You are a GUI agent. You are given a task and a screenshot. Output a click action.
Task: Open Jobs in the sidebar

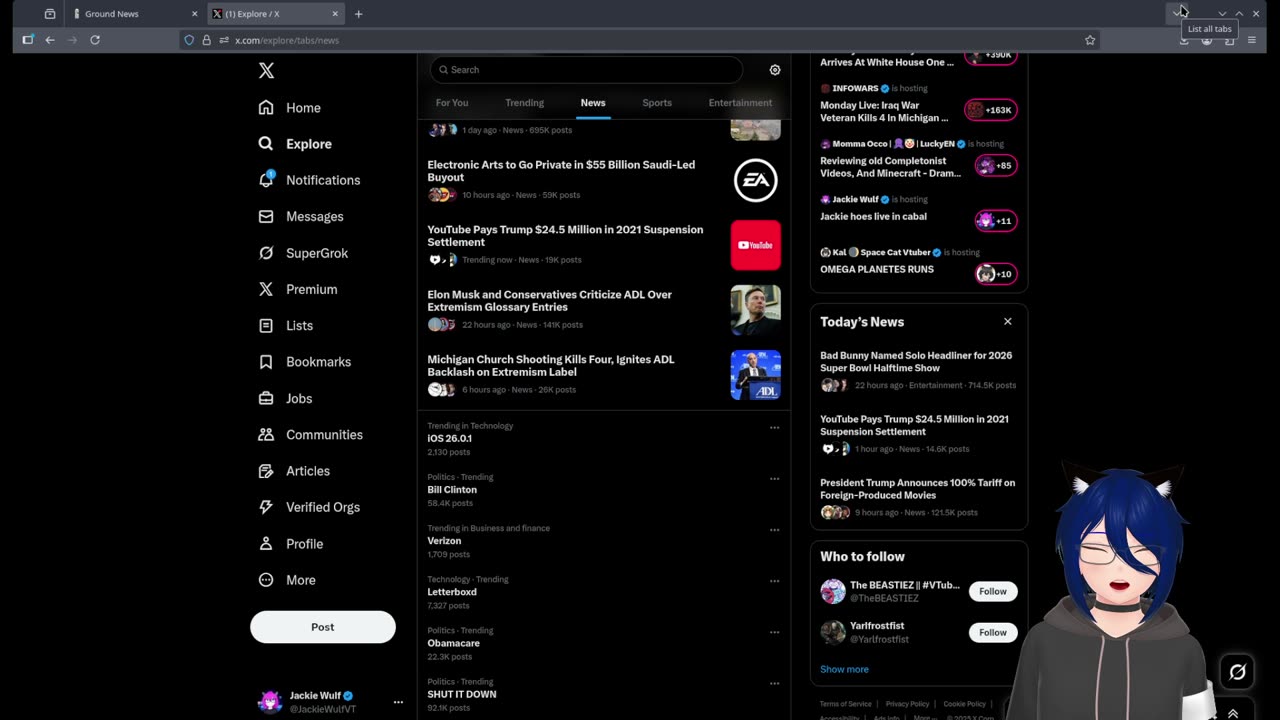click(x=285, y=398)
